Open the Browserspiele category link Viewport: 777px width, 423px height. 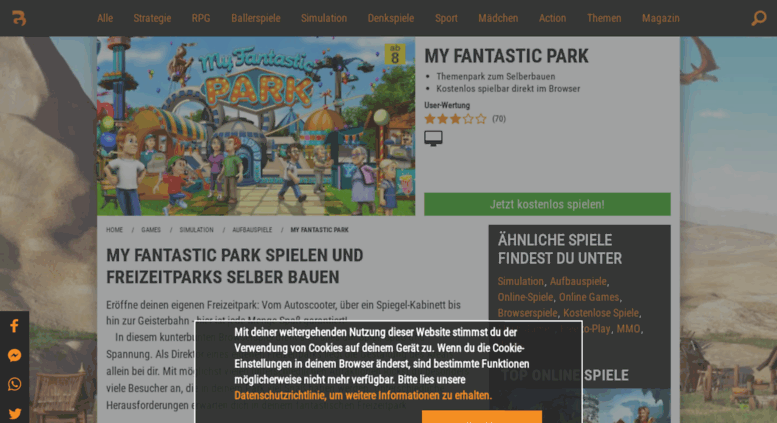[527, 313]
